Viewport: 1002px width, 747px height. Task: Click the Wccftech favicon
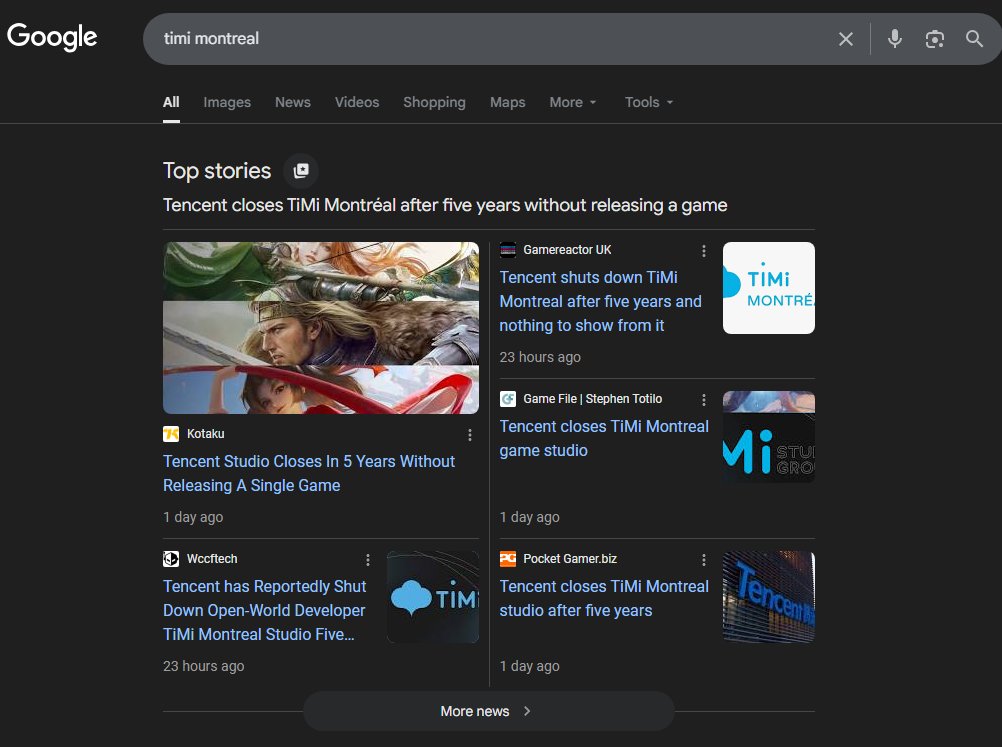(171, 559)
